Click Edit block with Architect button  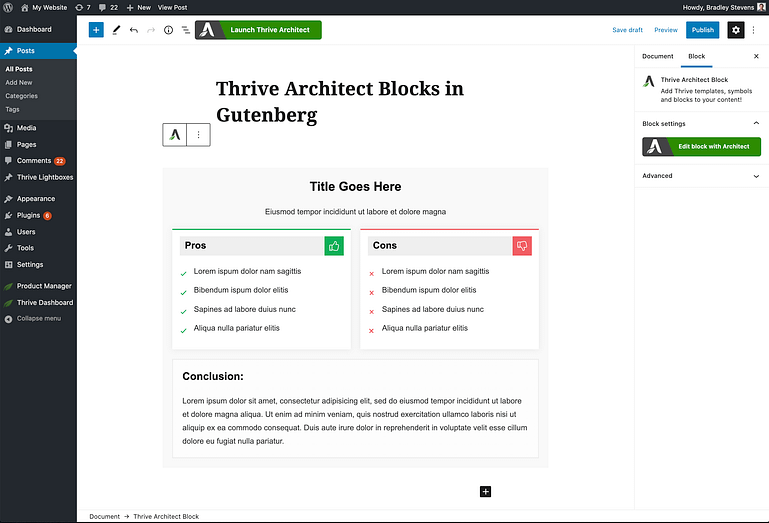click(x=701, y=147)
